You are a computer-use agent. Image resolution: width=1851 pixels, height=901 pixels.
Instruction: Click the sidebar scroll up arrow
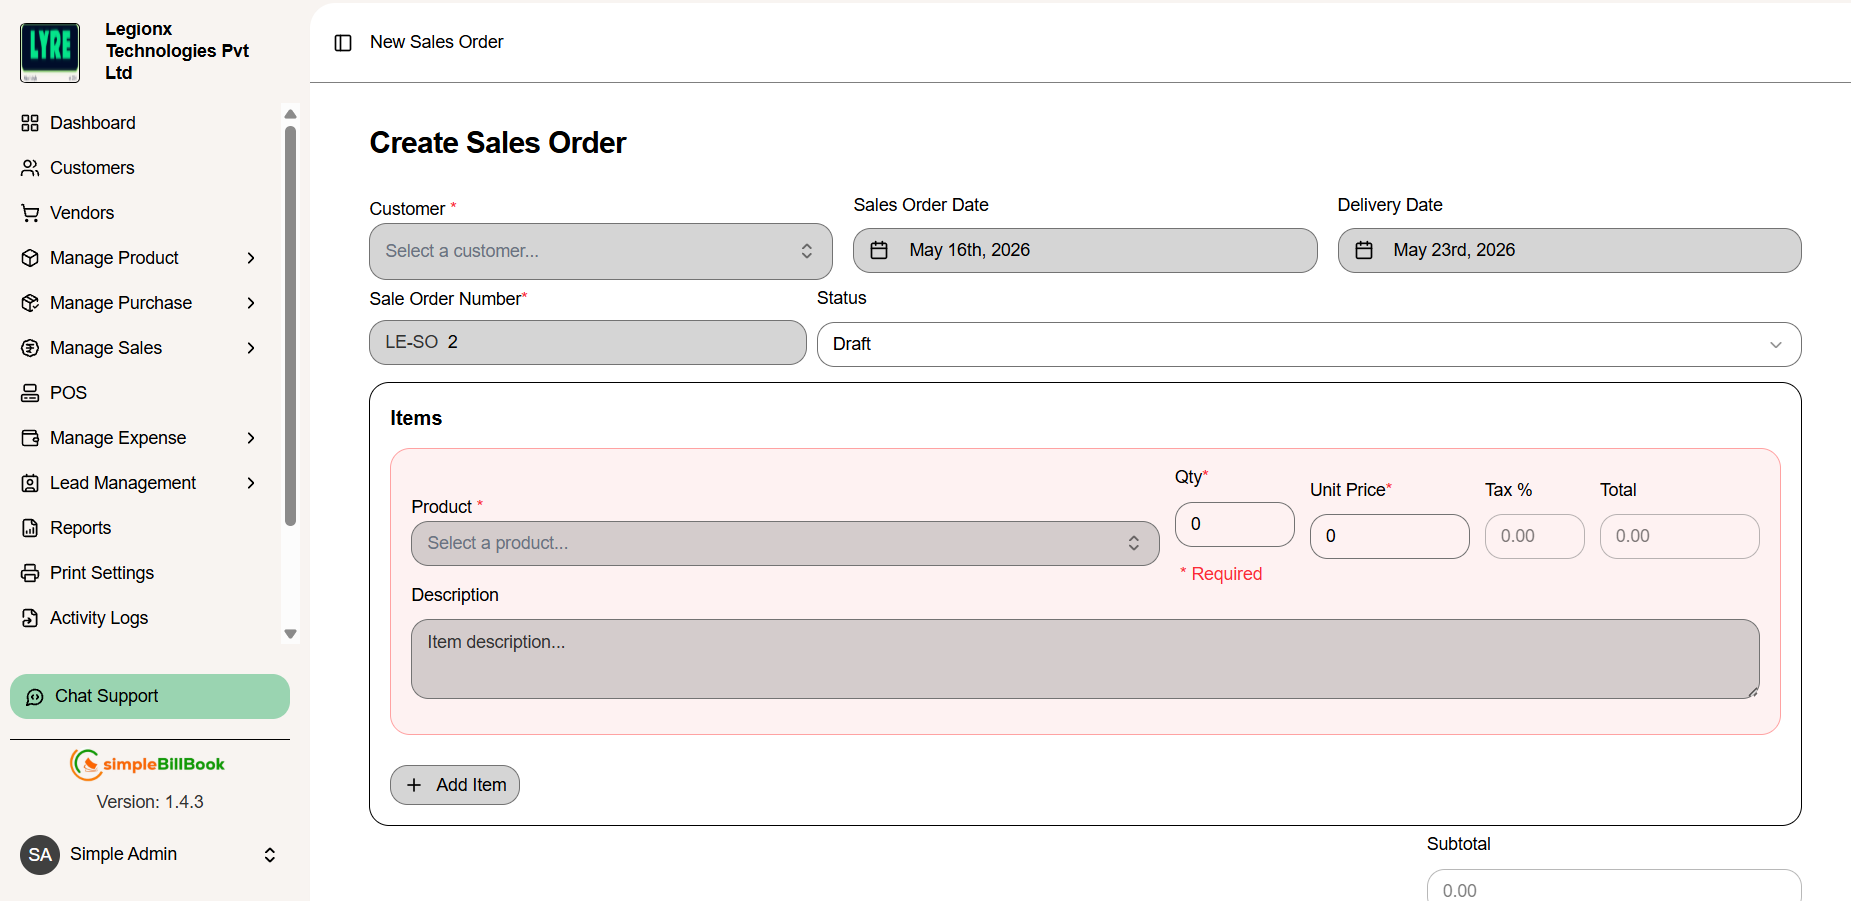(x=290, y=114)
